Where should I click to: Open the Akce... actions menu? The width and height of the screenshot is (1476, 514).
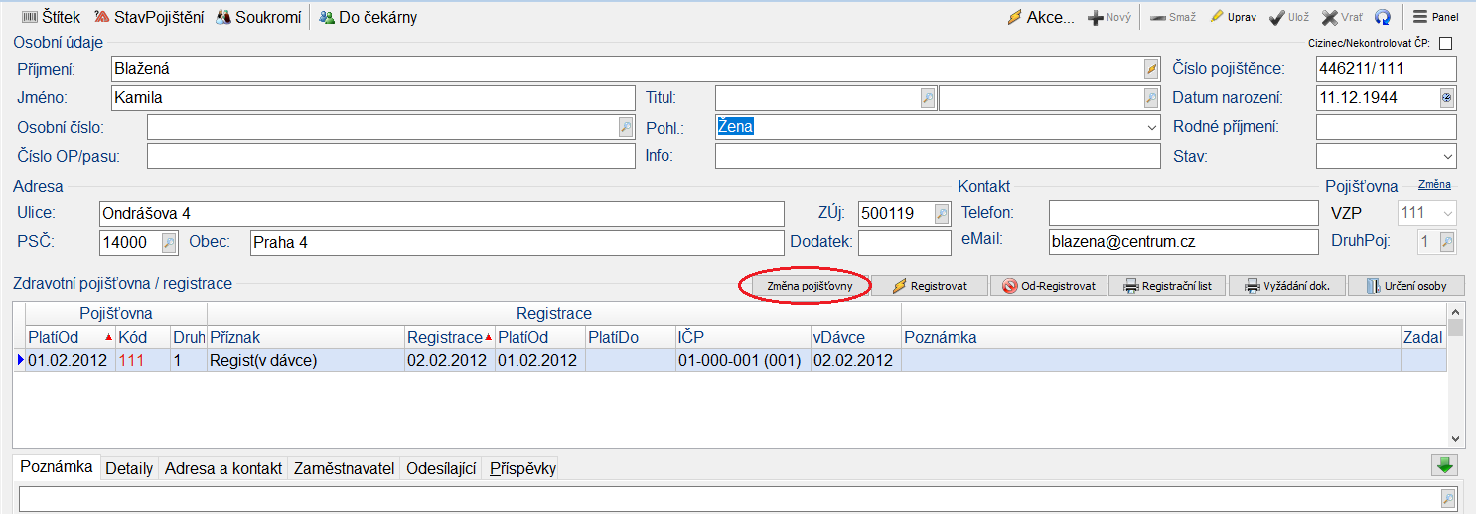click(x=1040, y=17)
